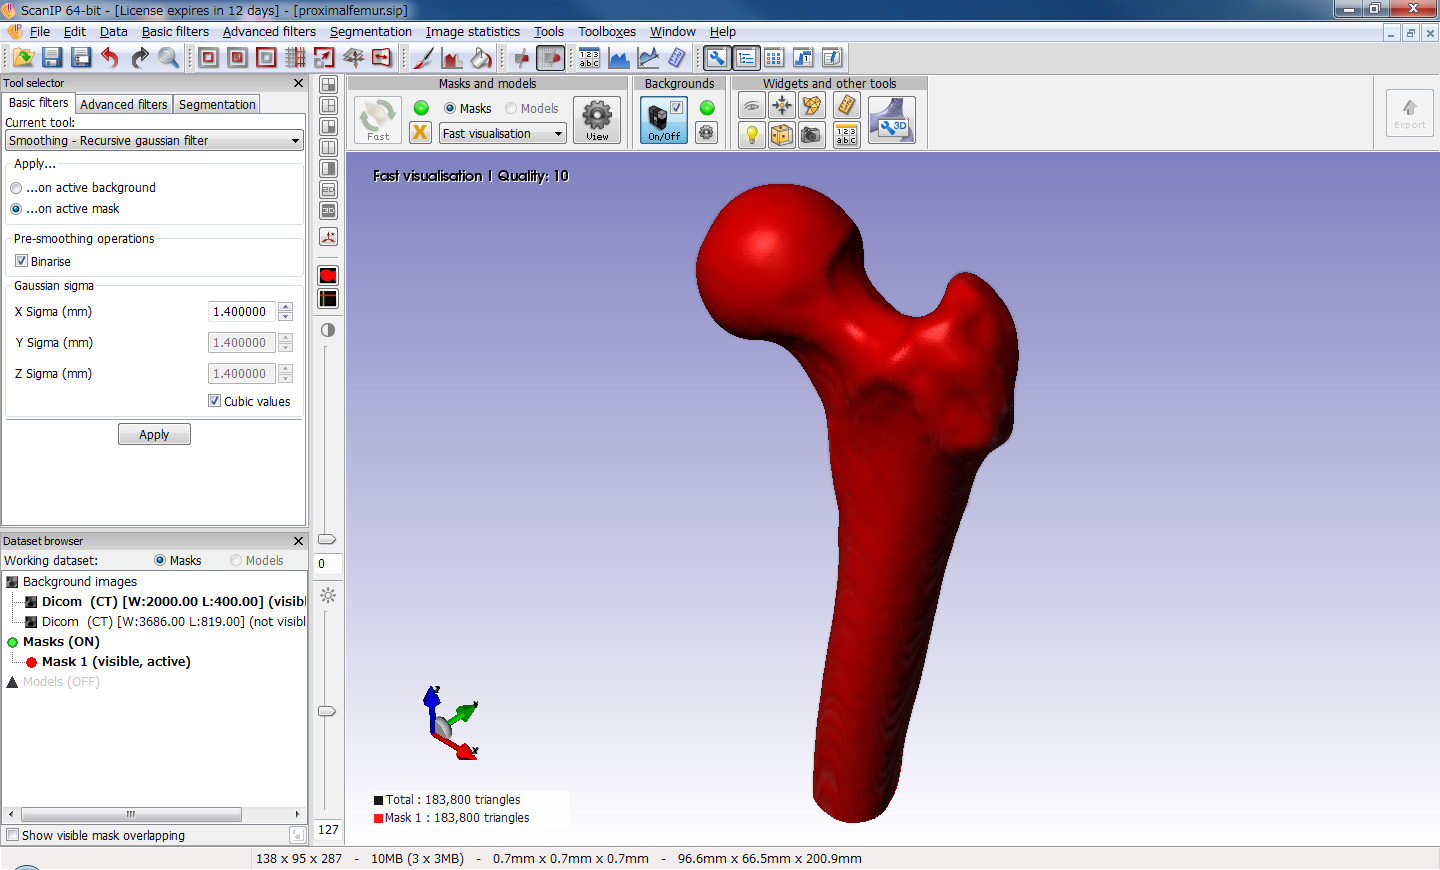The width and height of the screenshot is (1440, 870).
Task: Open the File menu
Action: click(x=40, y=32)
